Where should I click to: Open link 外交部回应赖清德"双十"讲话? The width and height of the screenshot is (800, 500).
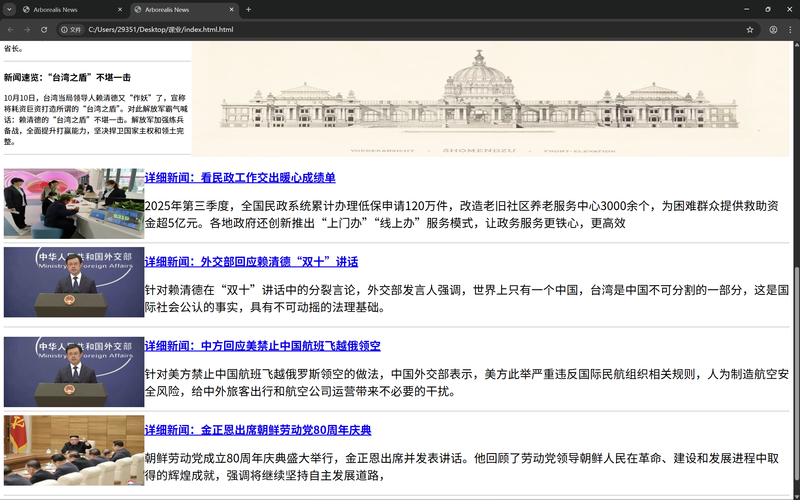click(x=250, y=262)
